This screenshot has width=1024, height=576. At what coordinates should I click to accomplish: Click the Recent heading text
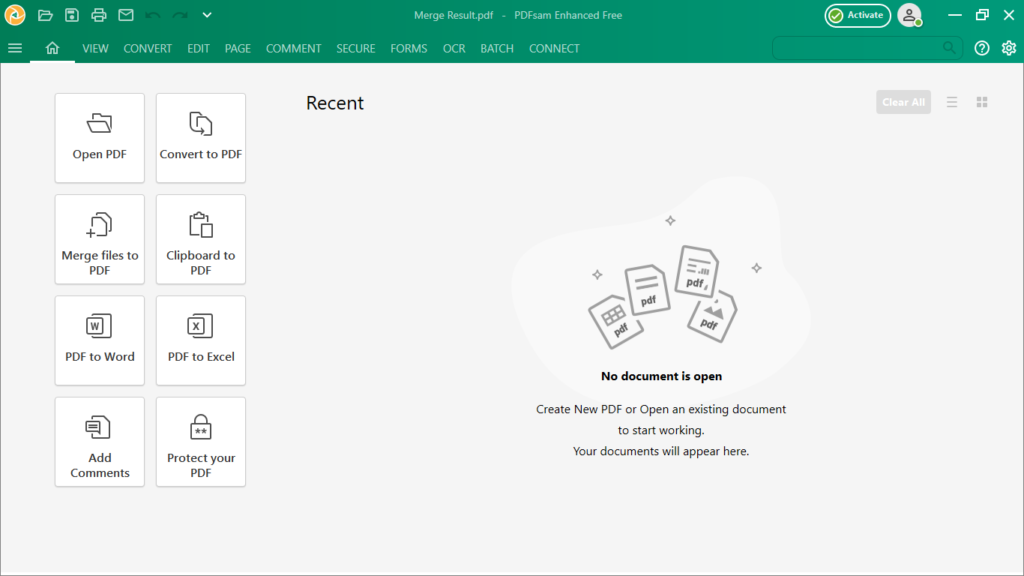pos(335,103)
